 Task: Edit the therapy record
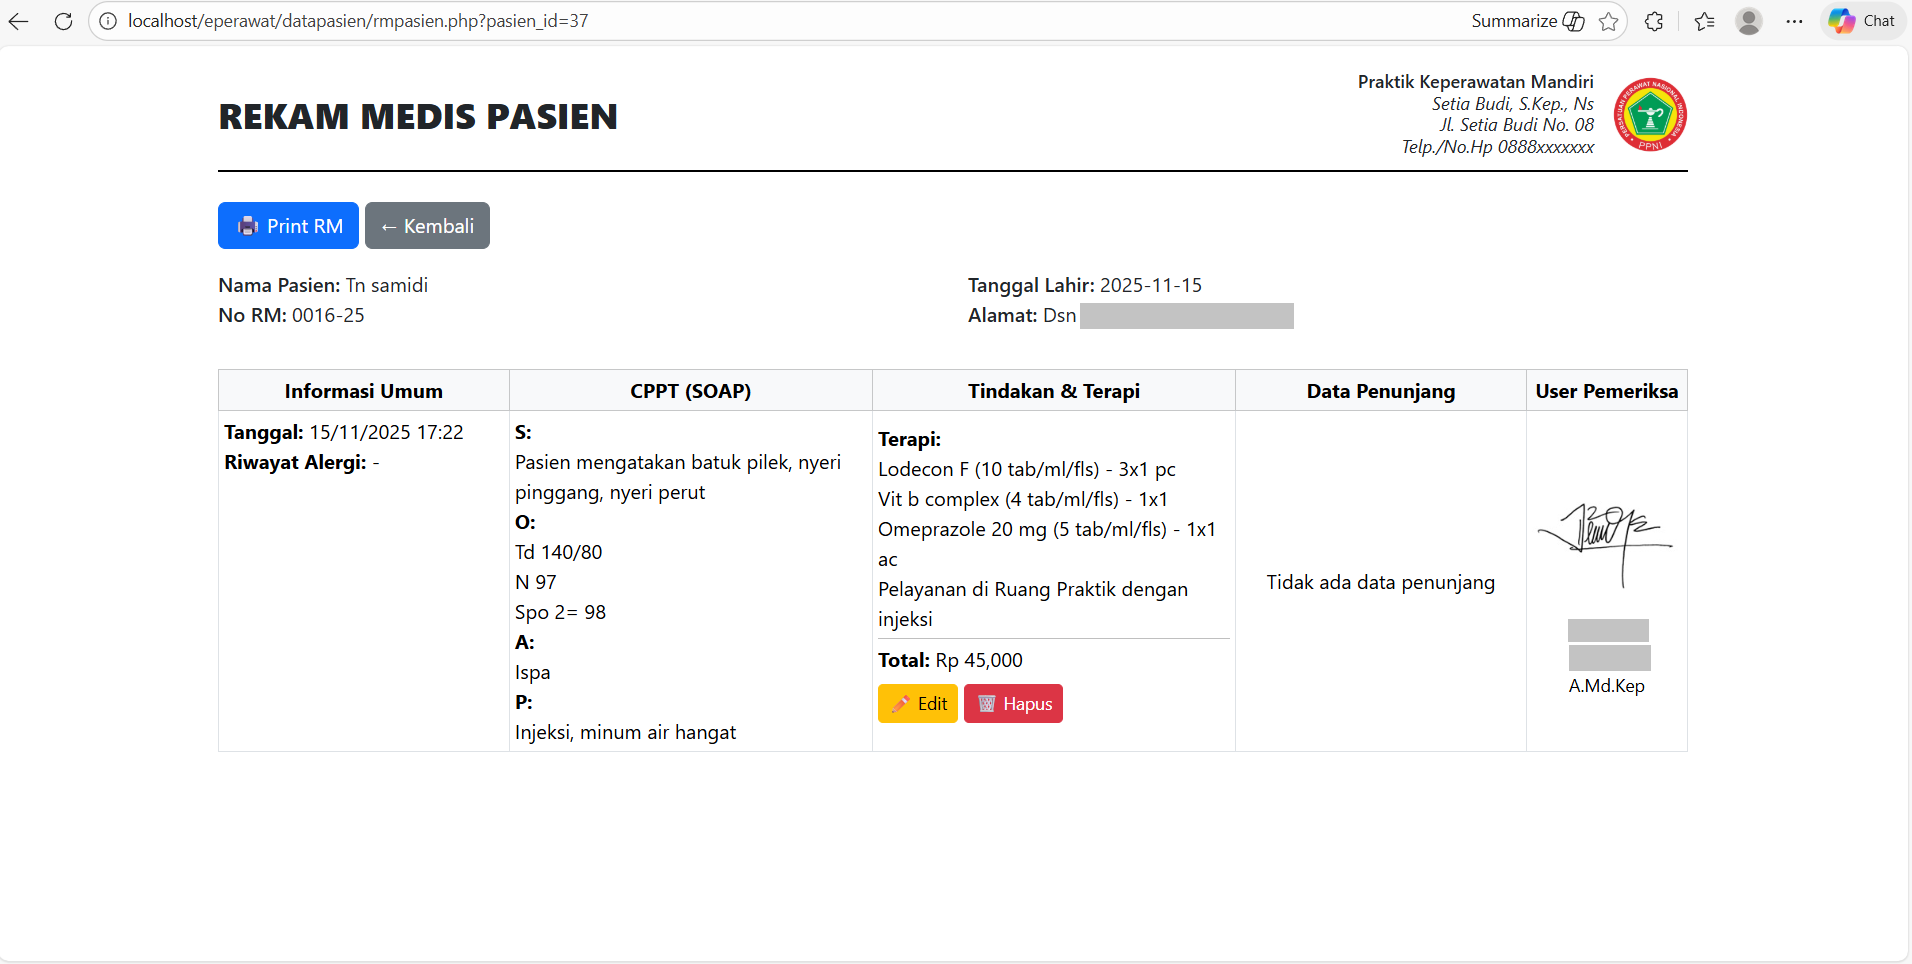click(918, 704)
